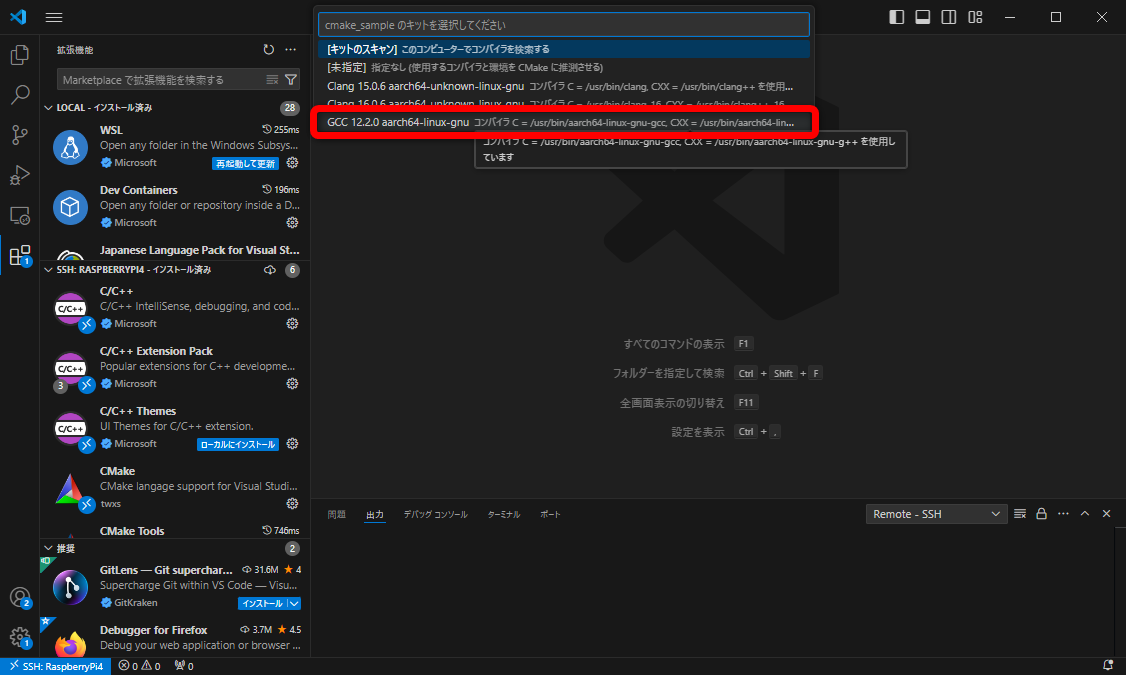Open the Accounts icon in activity bar
This screenshot has width=1126, height=675.
pyautogui.click(x=19, y=597)
